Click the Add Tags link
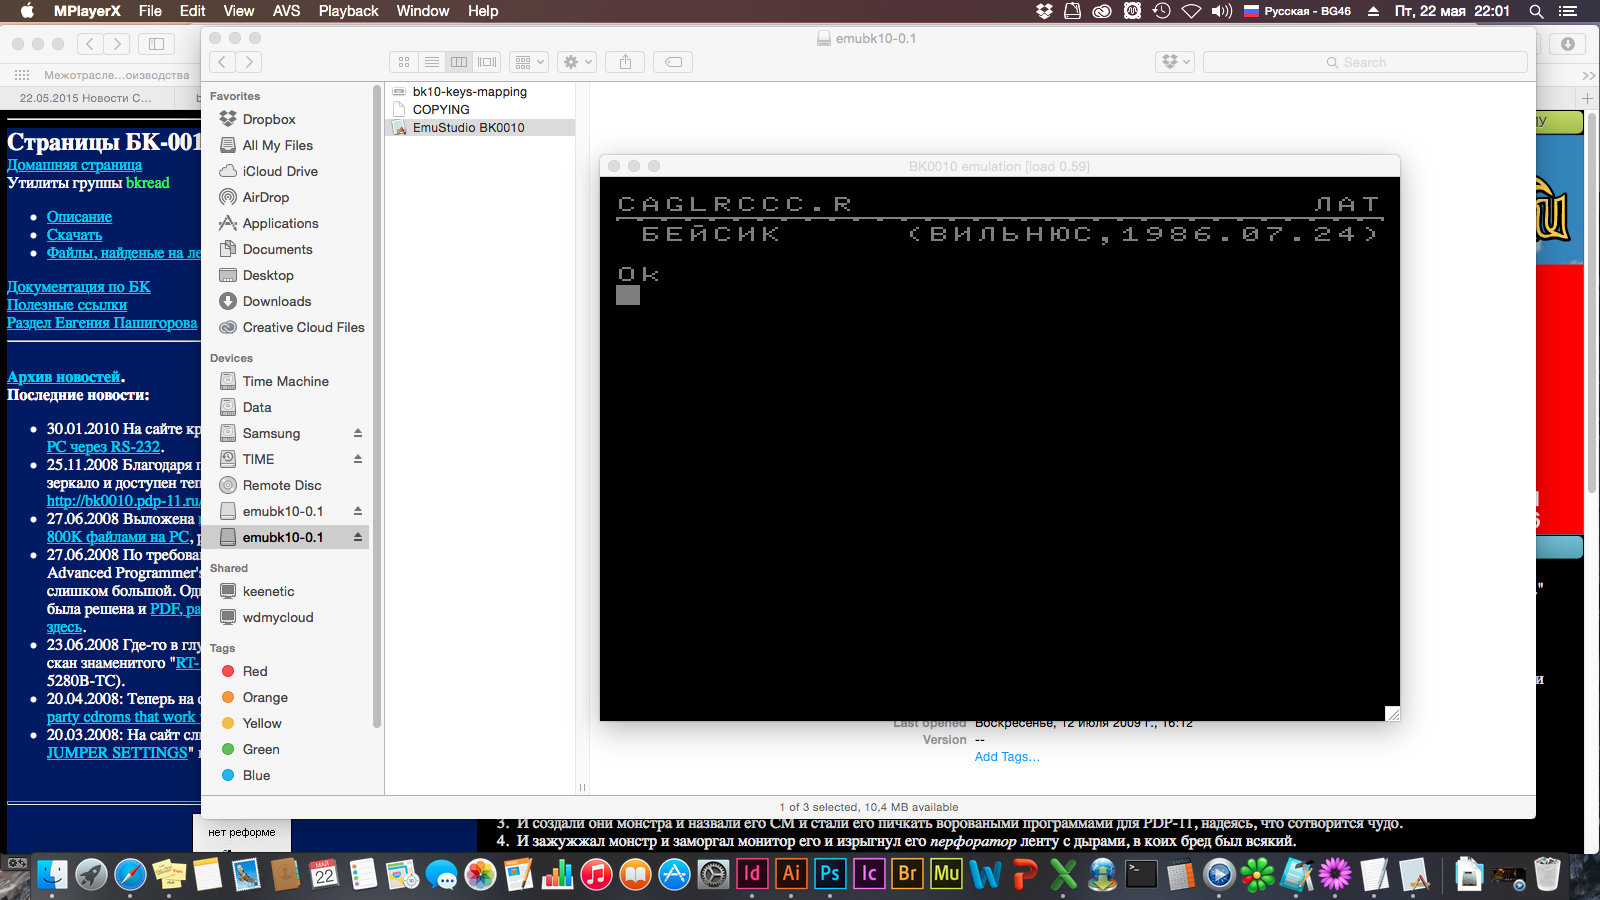1600x900 pixels. click(1007, 757)
